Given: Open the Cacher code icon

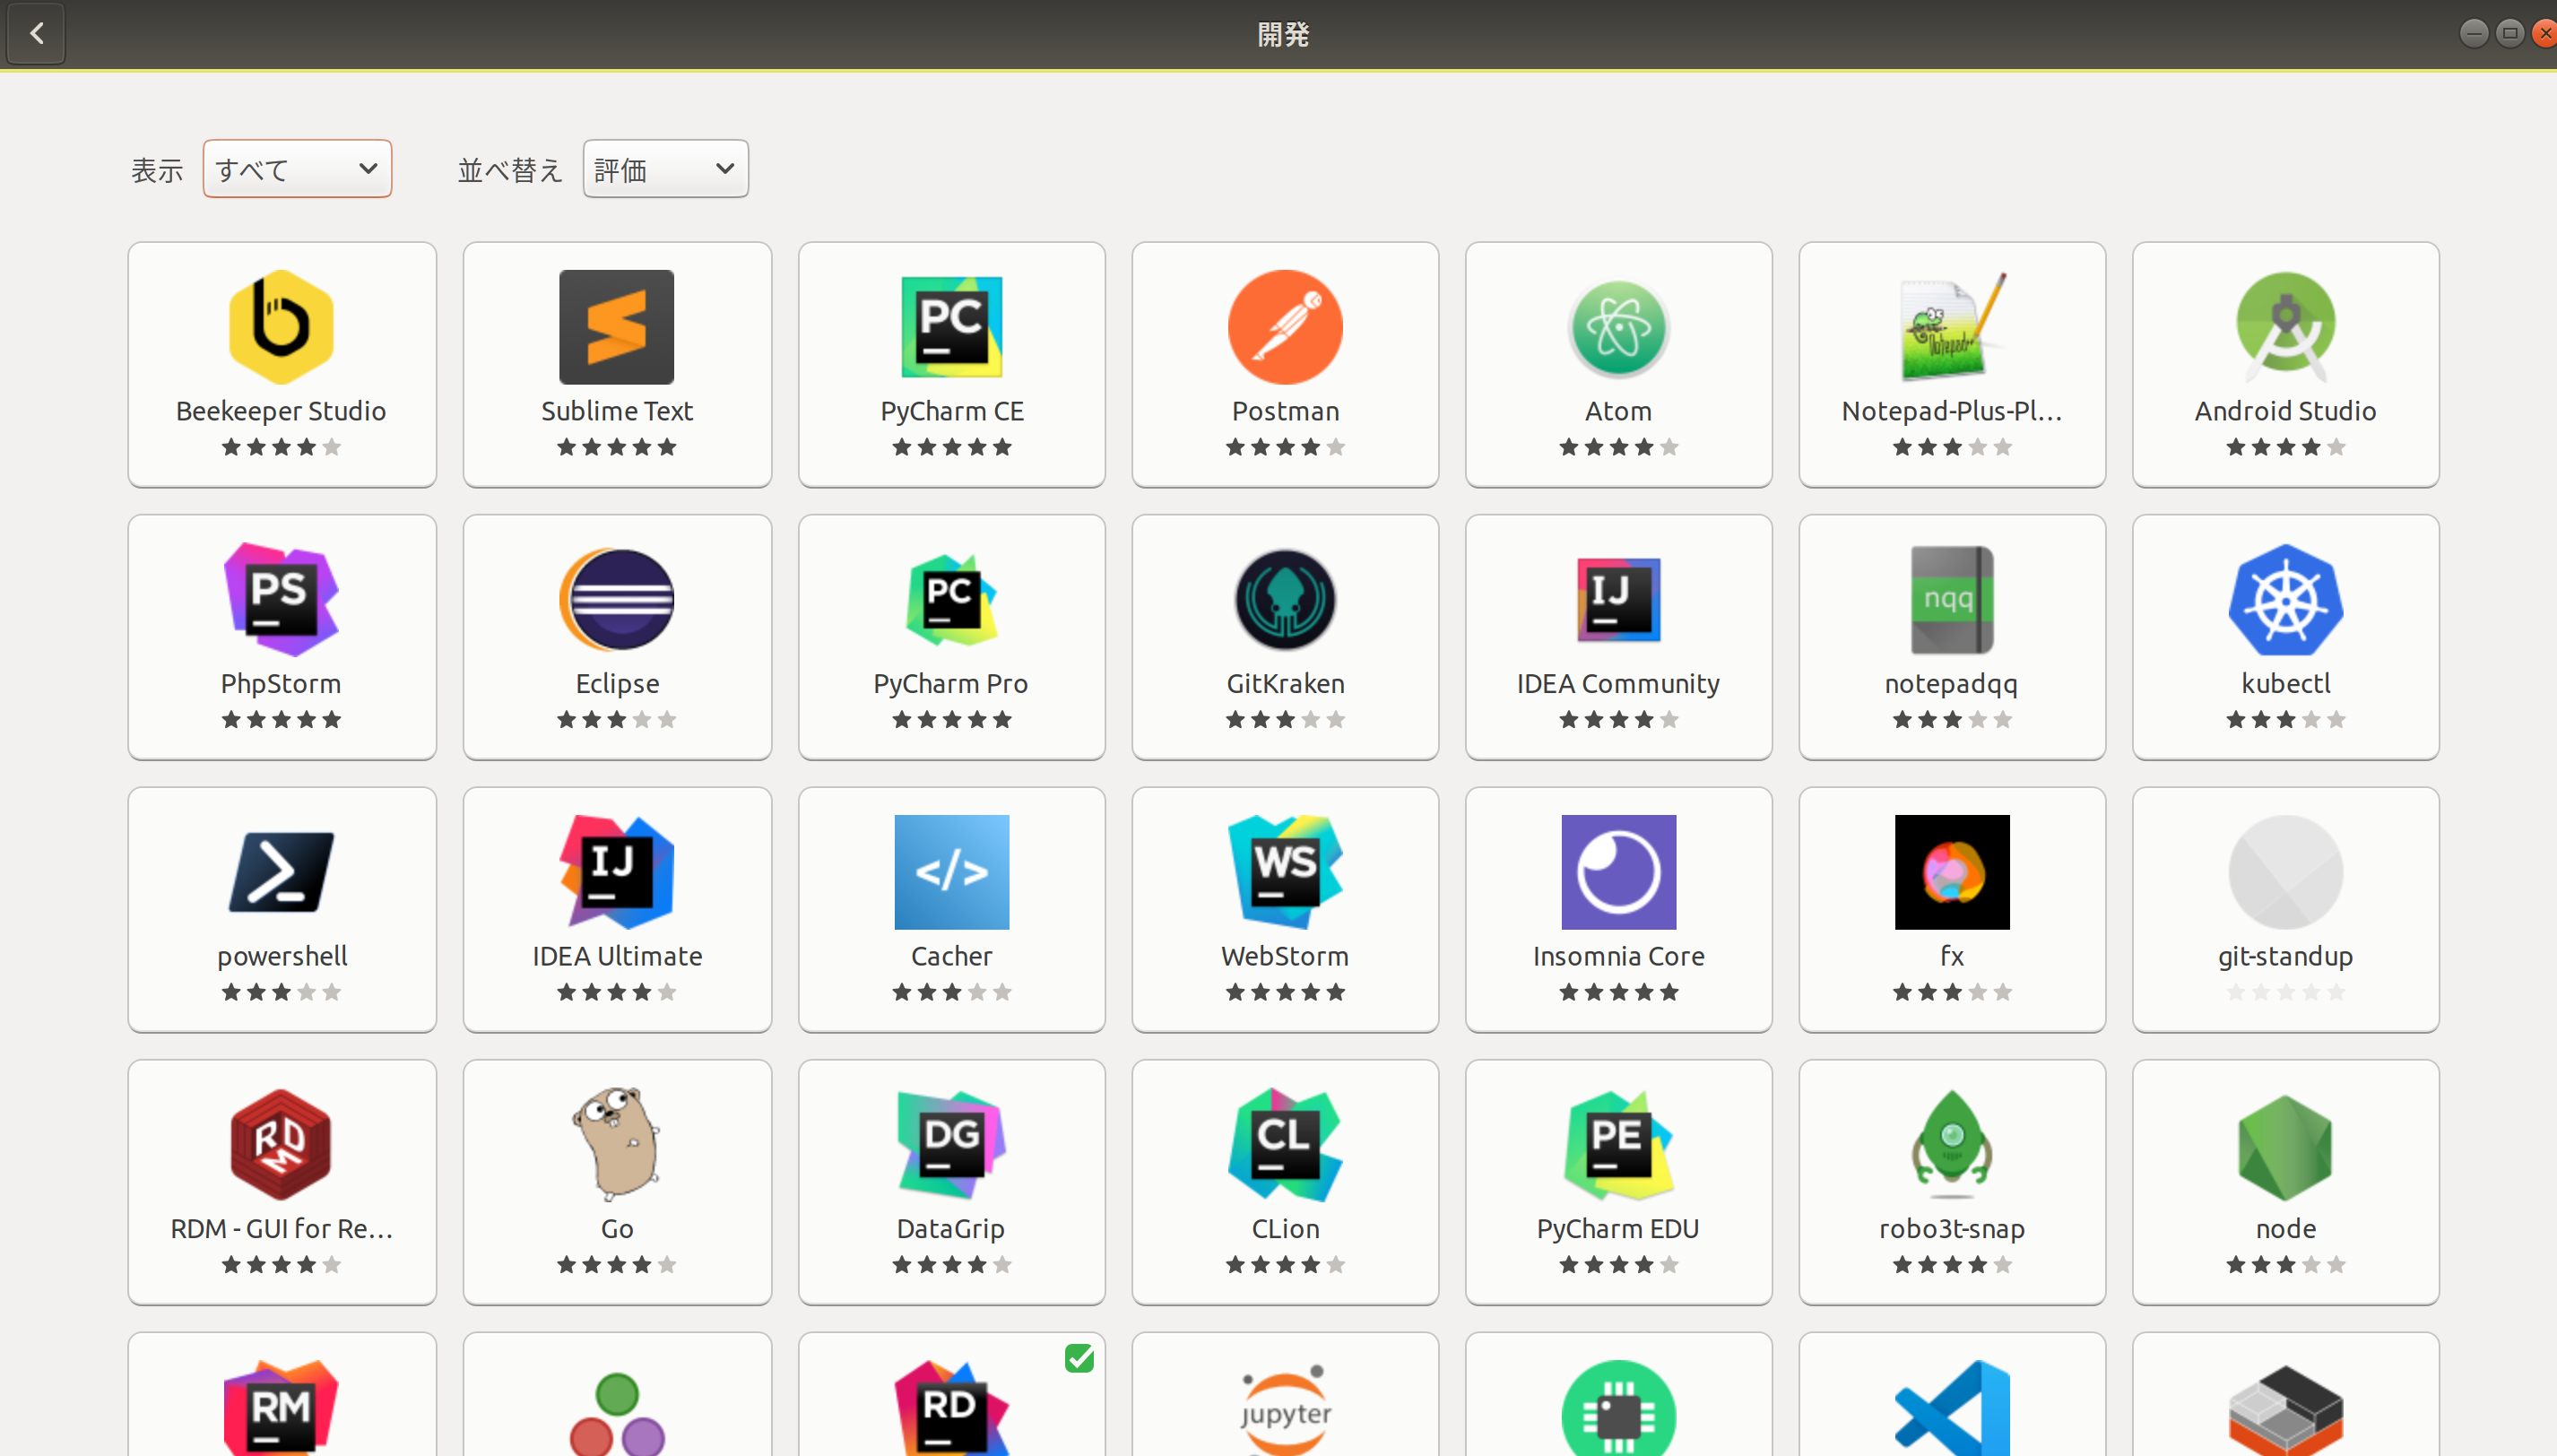Looking at the screenshot, I should [951, 872].
